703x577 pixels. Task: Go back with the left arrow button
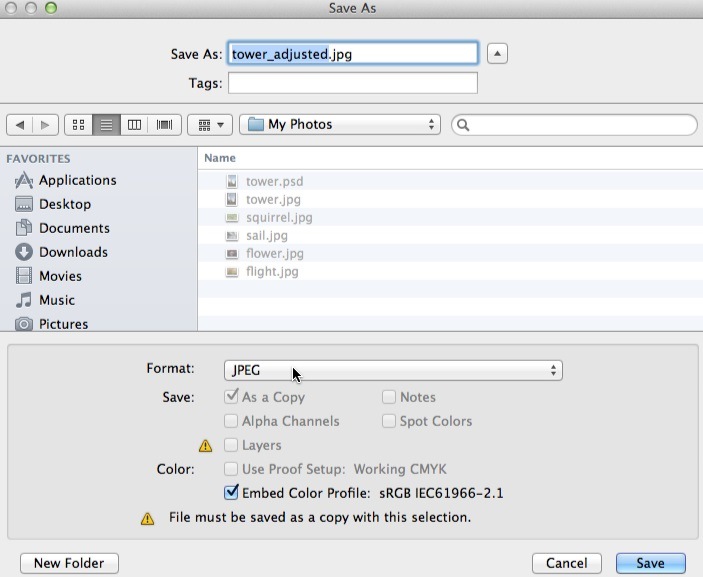[x=20, y=125]
